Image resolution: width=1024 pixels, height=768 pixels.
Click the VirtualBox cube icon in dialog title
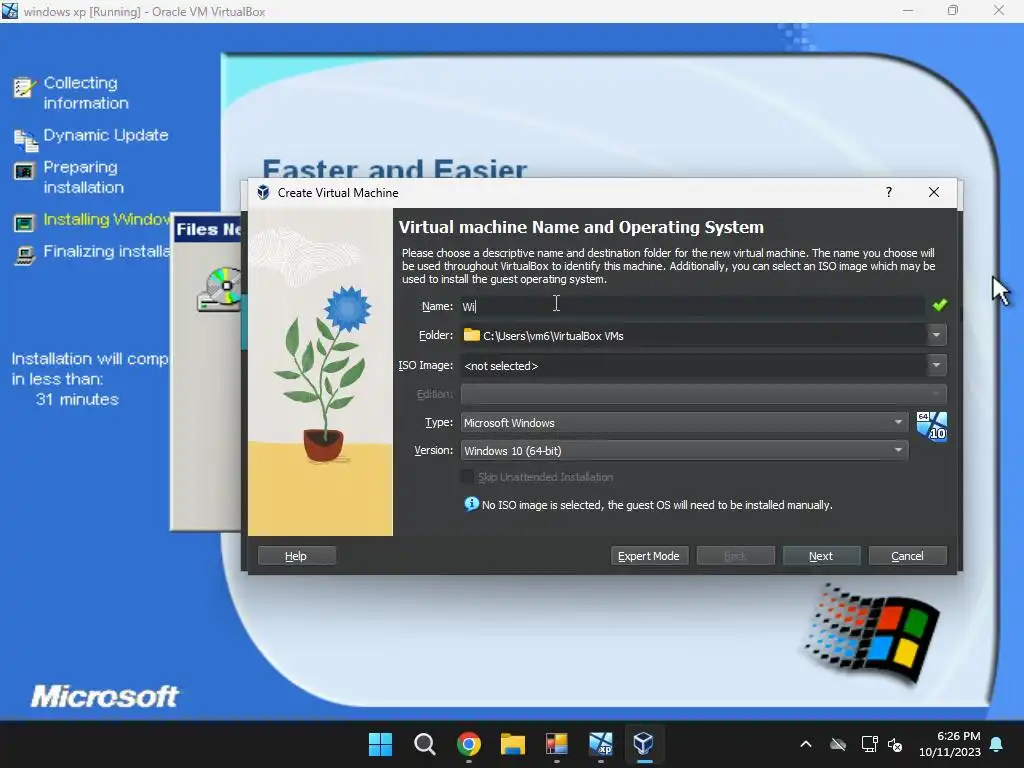263,192
